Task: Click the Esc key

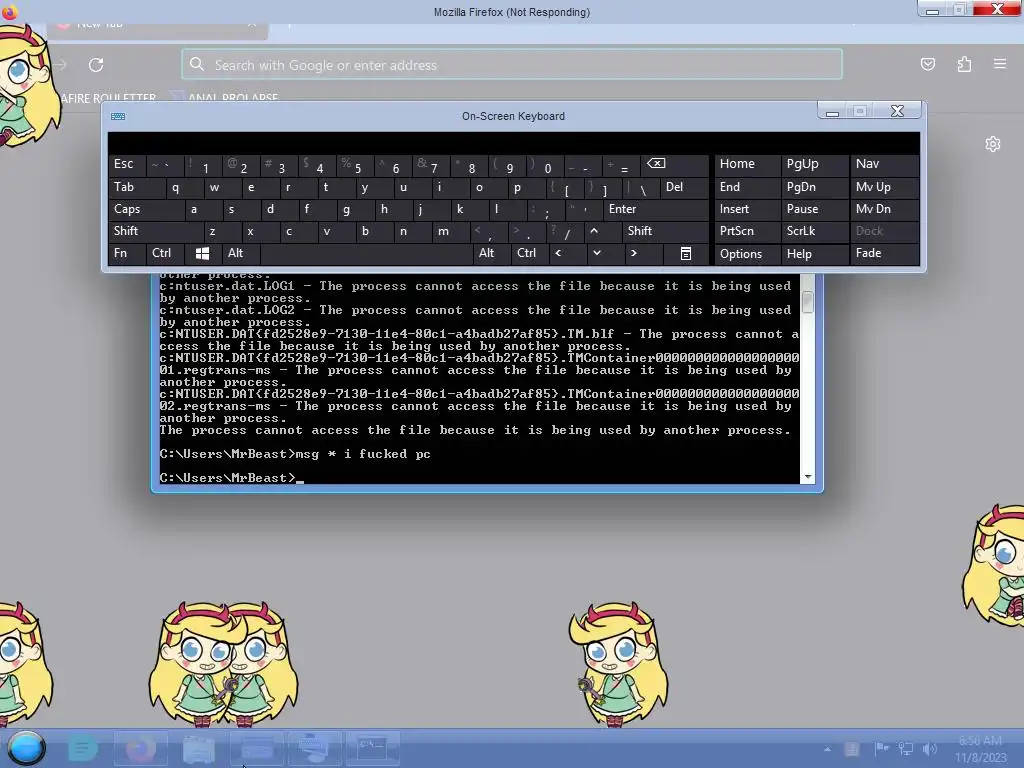Action: click(x=126, y=164)
